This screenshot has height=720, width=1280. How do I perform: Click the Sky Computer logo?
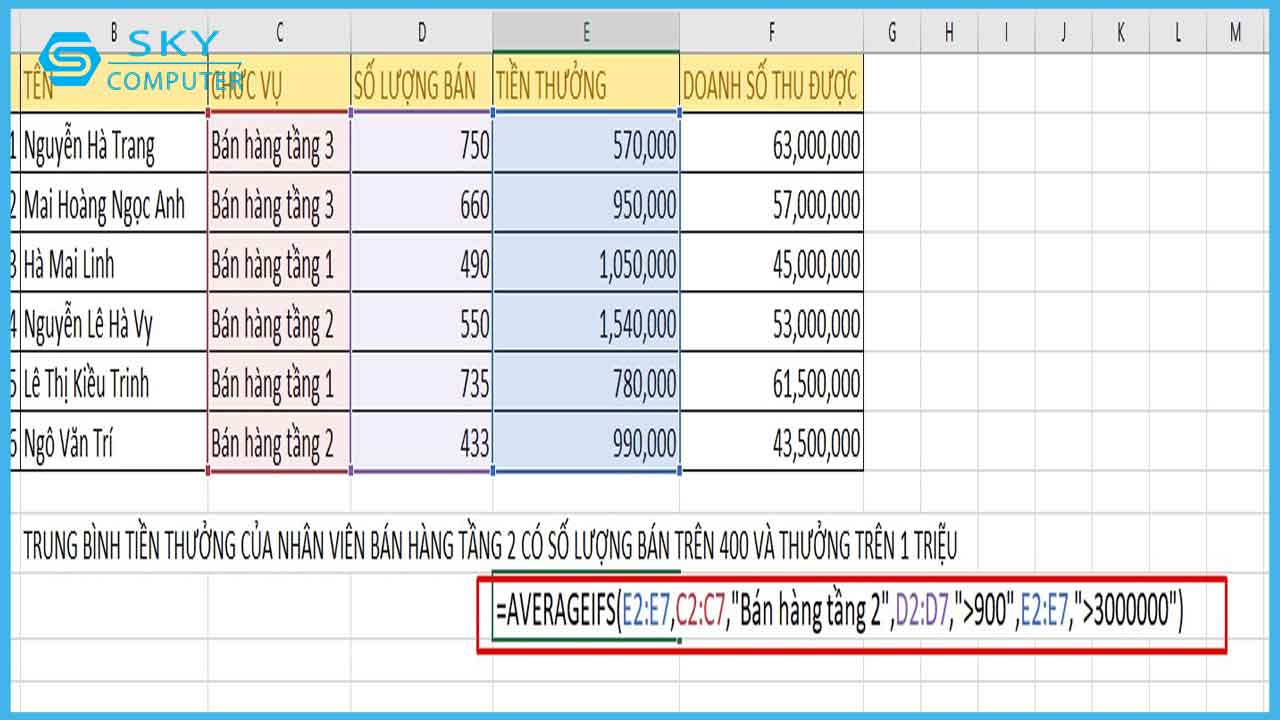pos(130,60)
